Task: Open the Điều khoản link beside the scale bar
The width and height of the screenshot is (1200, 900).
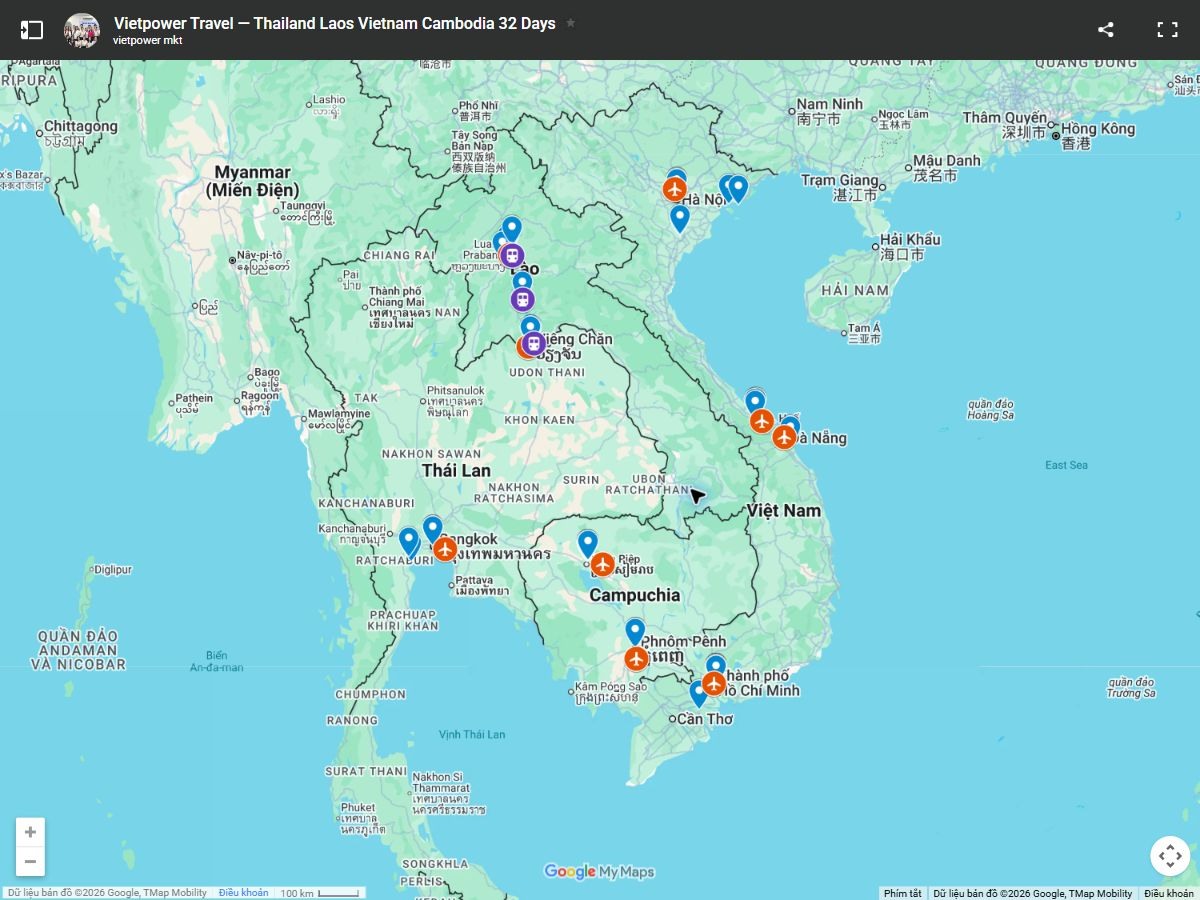Action: click(x=243, y=893)
